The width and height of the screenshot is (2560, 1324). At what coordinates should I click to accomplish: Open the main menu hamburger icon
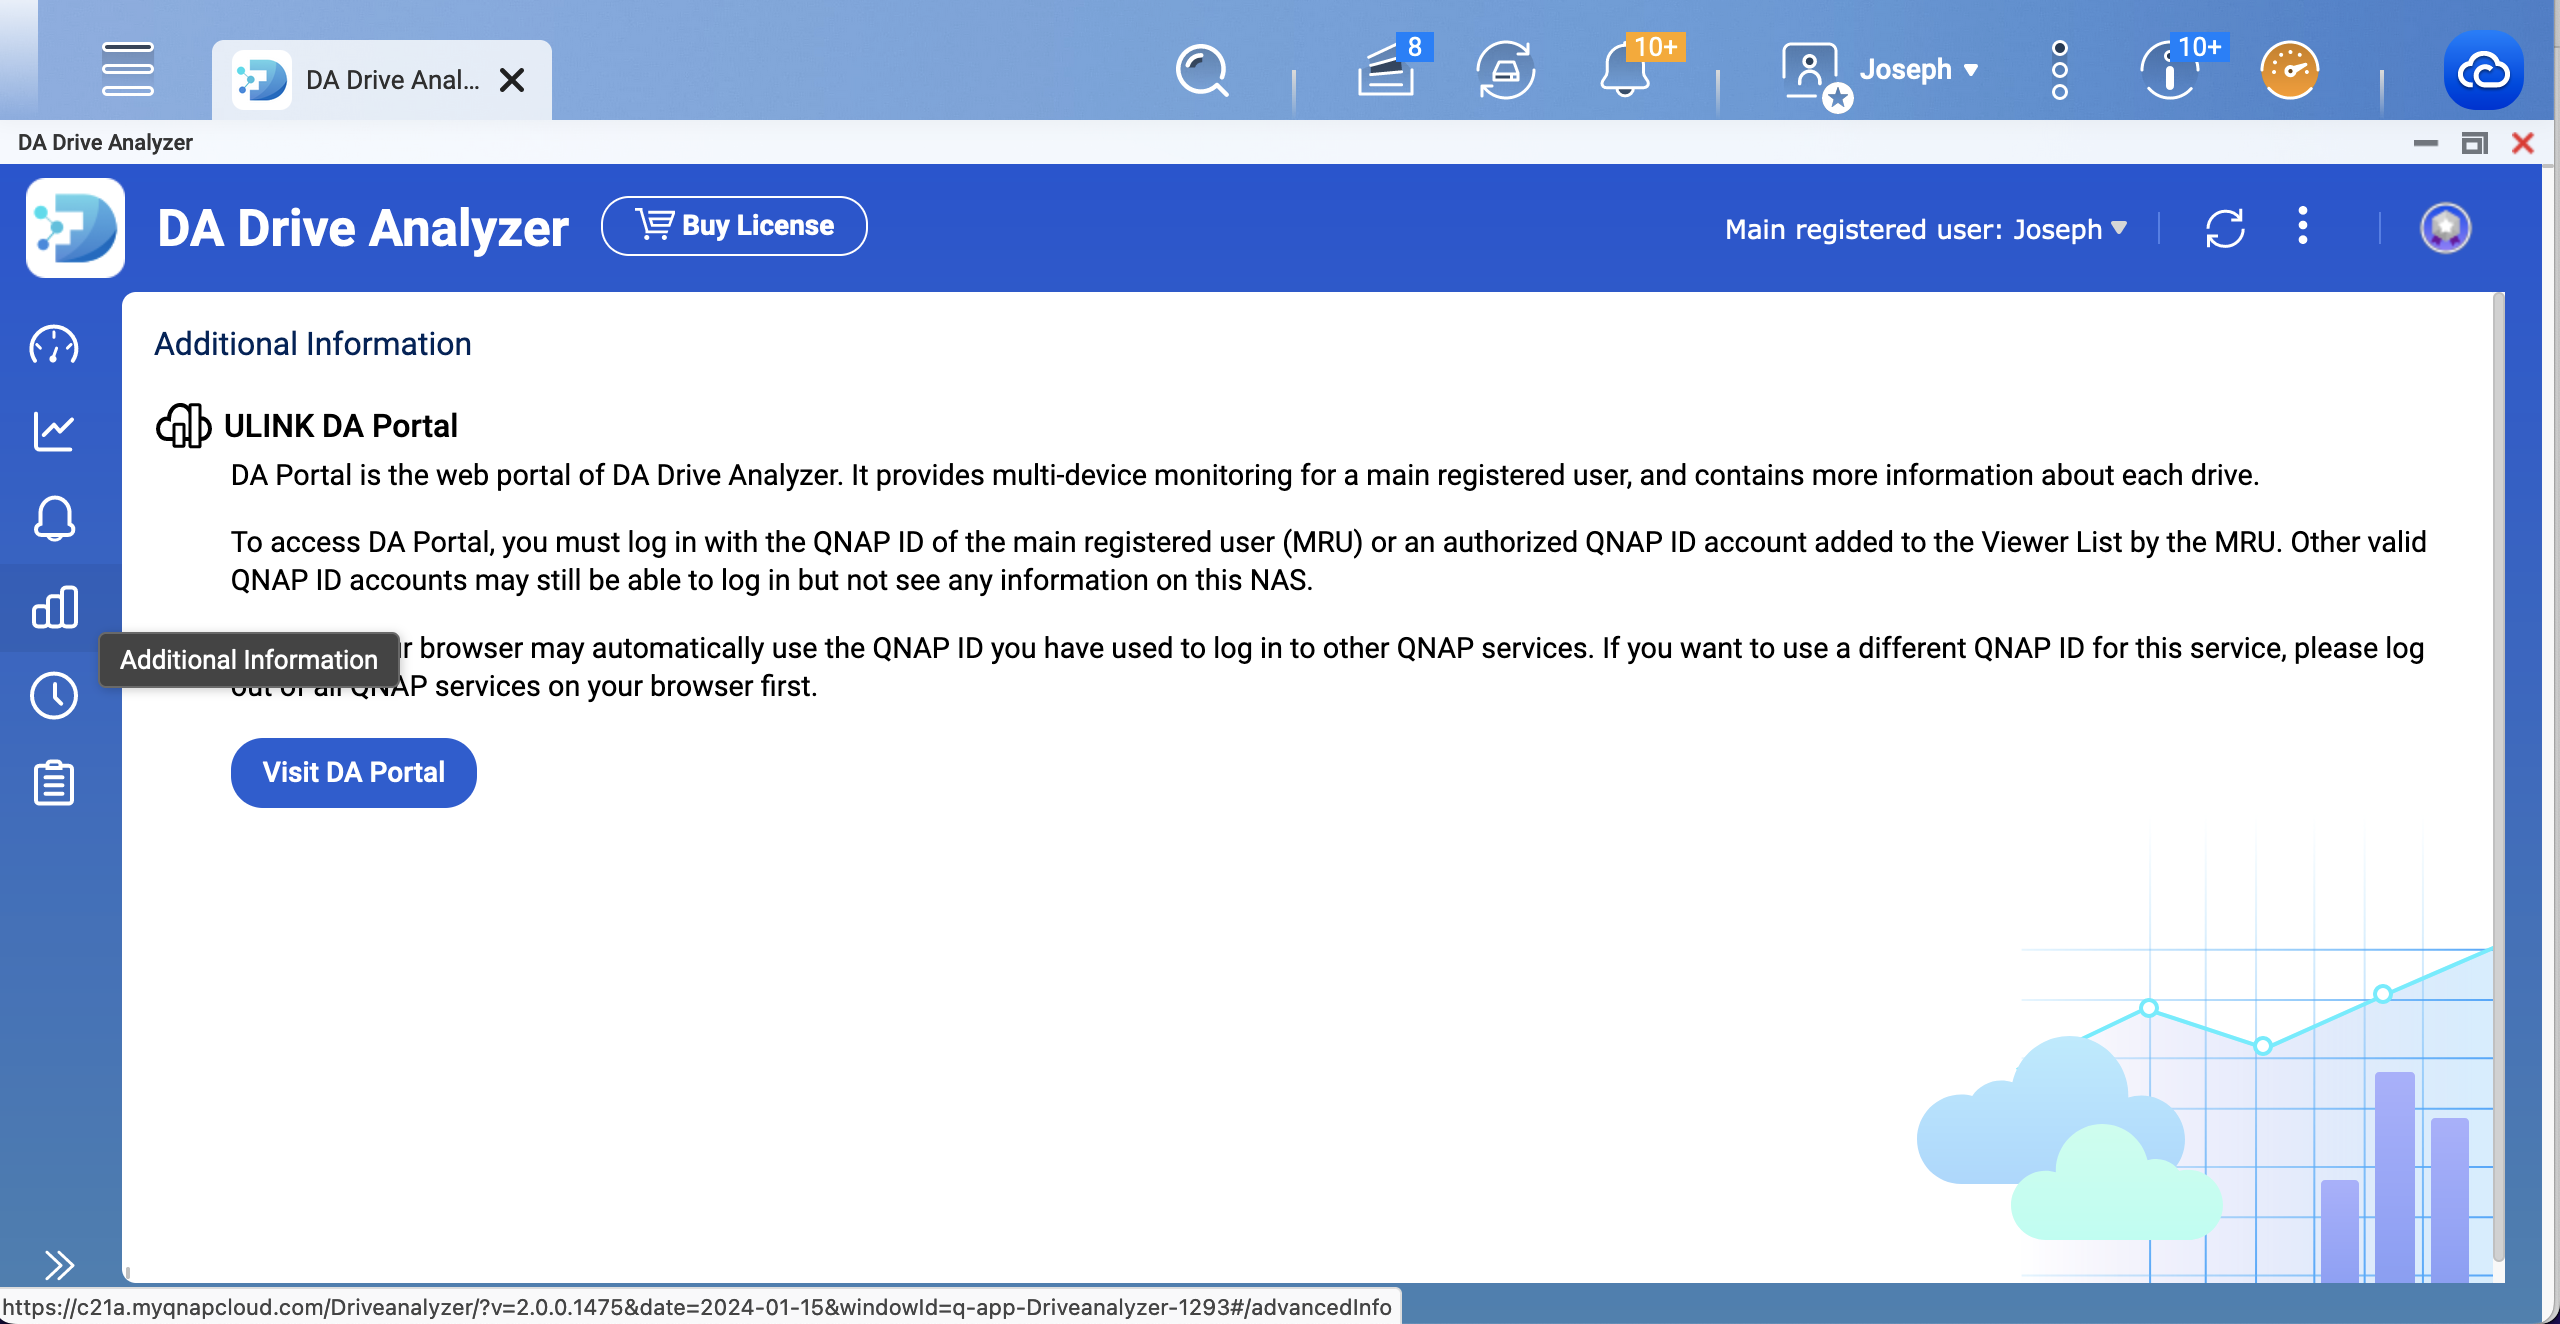[128, 70]
